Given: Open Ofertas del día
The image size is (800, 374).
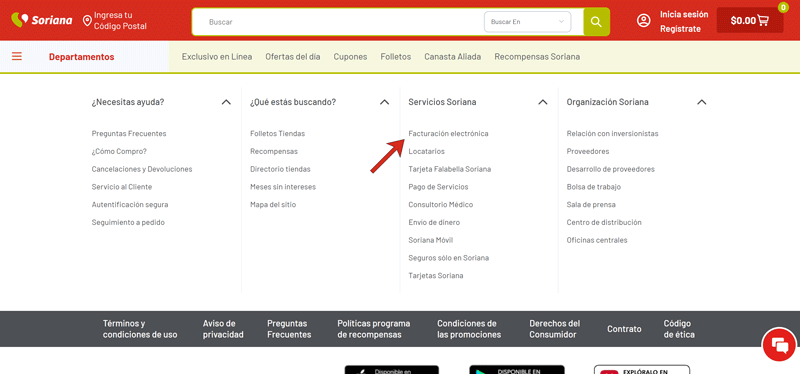Looking at the screenshot, I should [293, 57].
